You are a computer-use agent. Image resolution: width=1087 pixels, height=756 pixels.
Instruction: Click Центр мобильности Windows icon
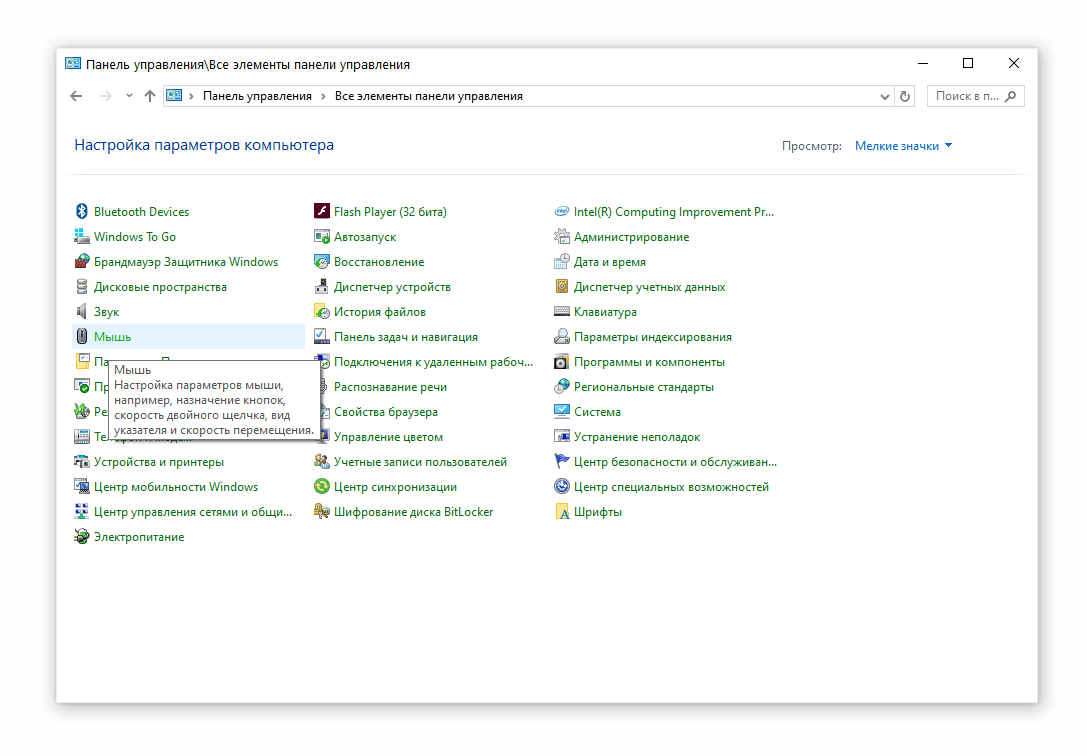point(82,486)
